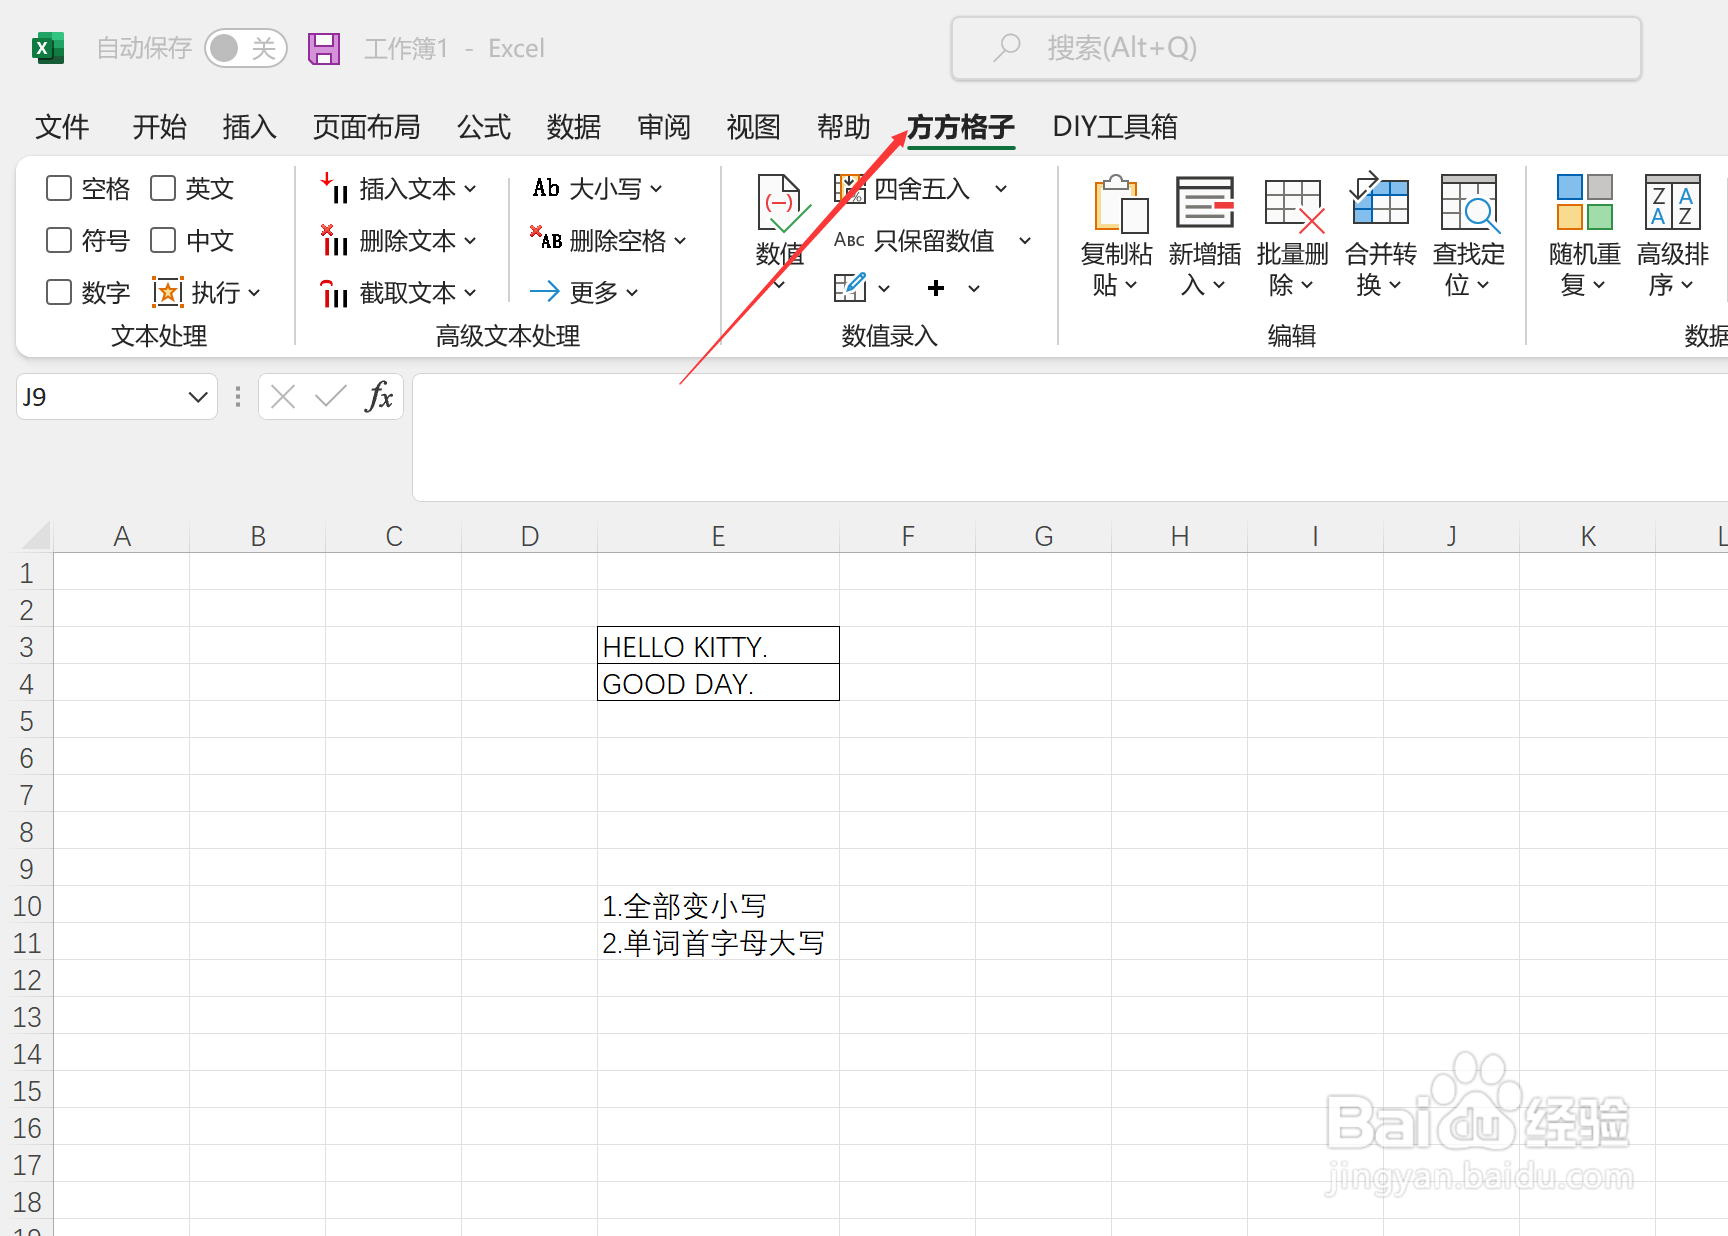
Task: Switch to the 开始 tab
Action: 160,127
